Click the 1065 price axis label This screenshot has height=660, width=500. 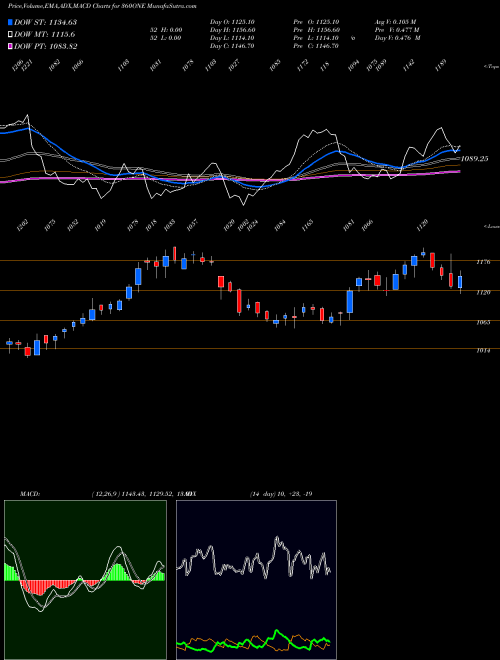click(483, 322)
